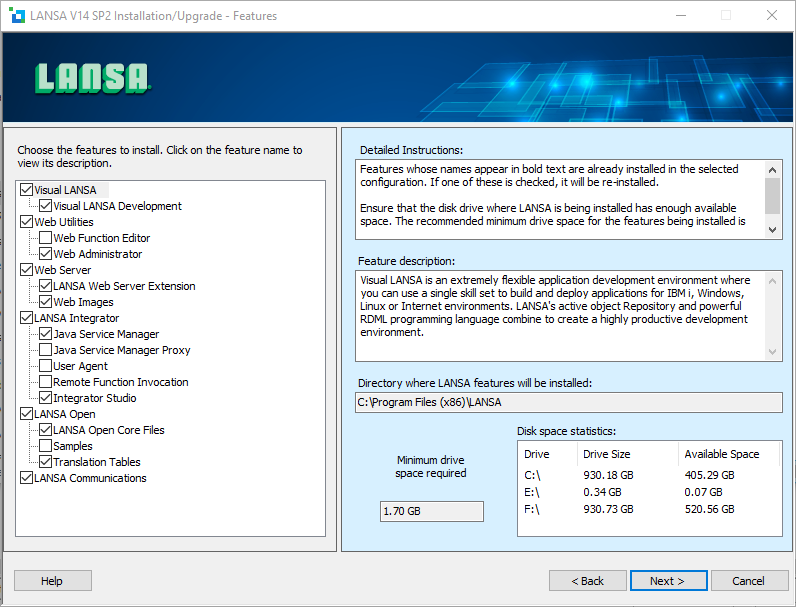Select the LANSA Open Core Files name
This screenshot has height=607, width=796.
click(x=109, y=429)
